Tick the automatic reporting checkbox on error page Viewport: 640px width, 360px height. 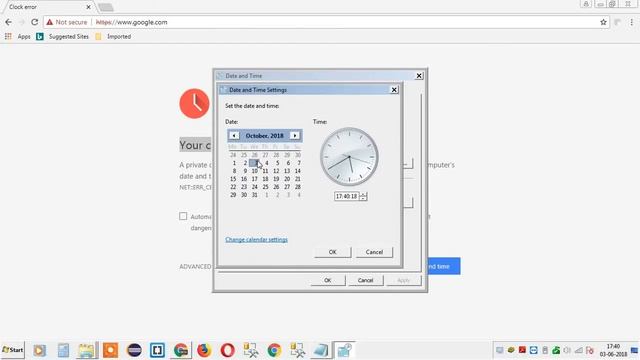click(183, 216)
